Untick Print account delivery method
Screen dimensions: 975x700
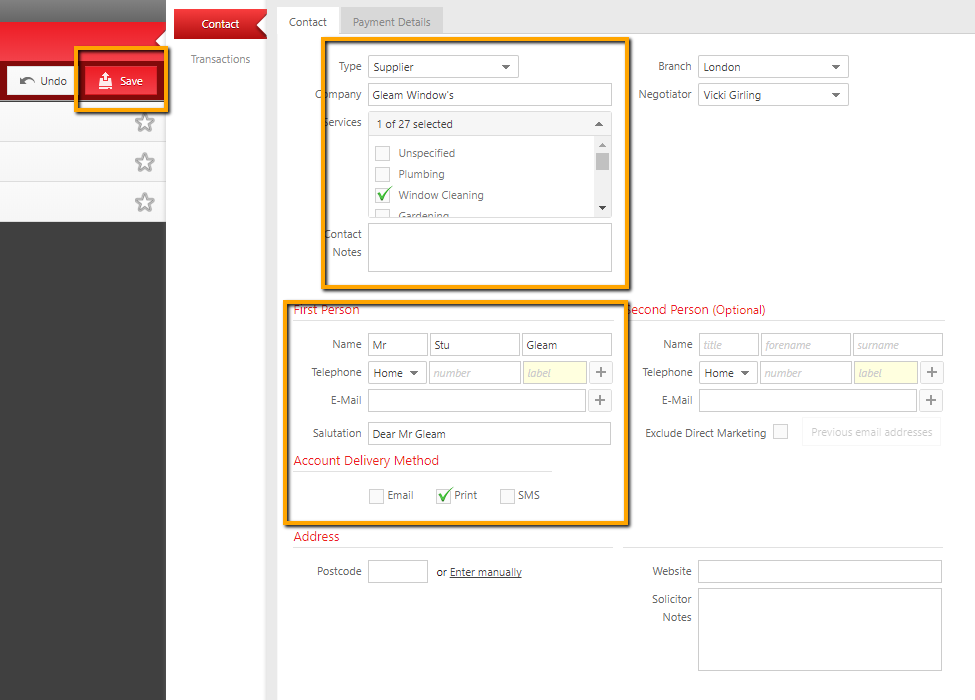click(x=443, y=495)
